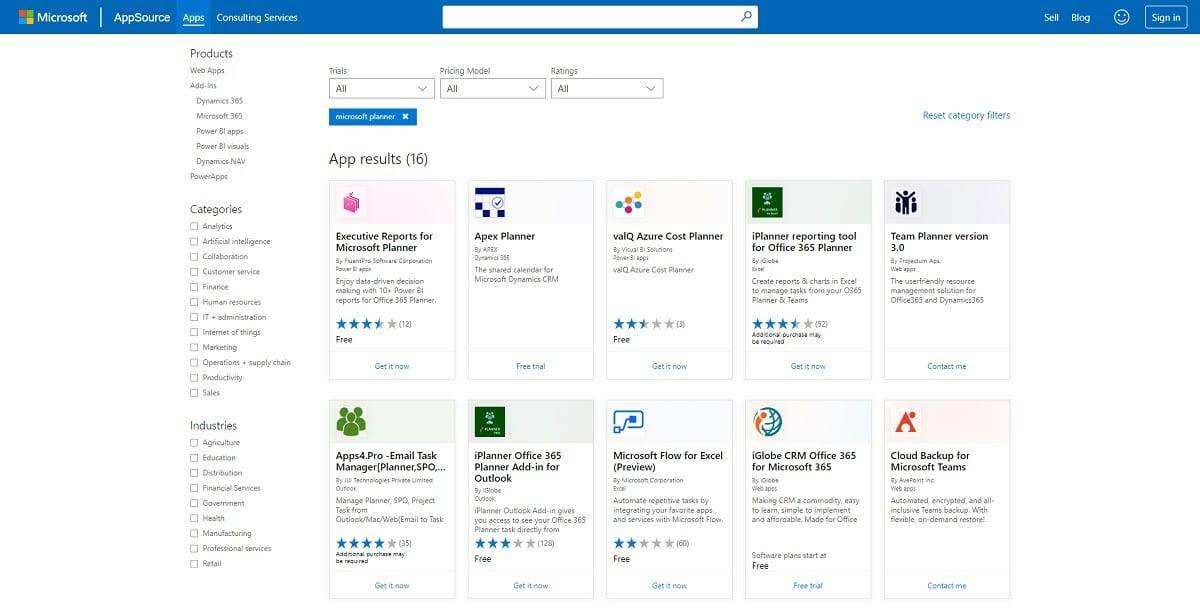Open the Microsoft Flow for Excel icon
The image size is (1200, 611).
pos(628,422)
